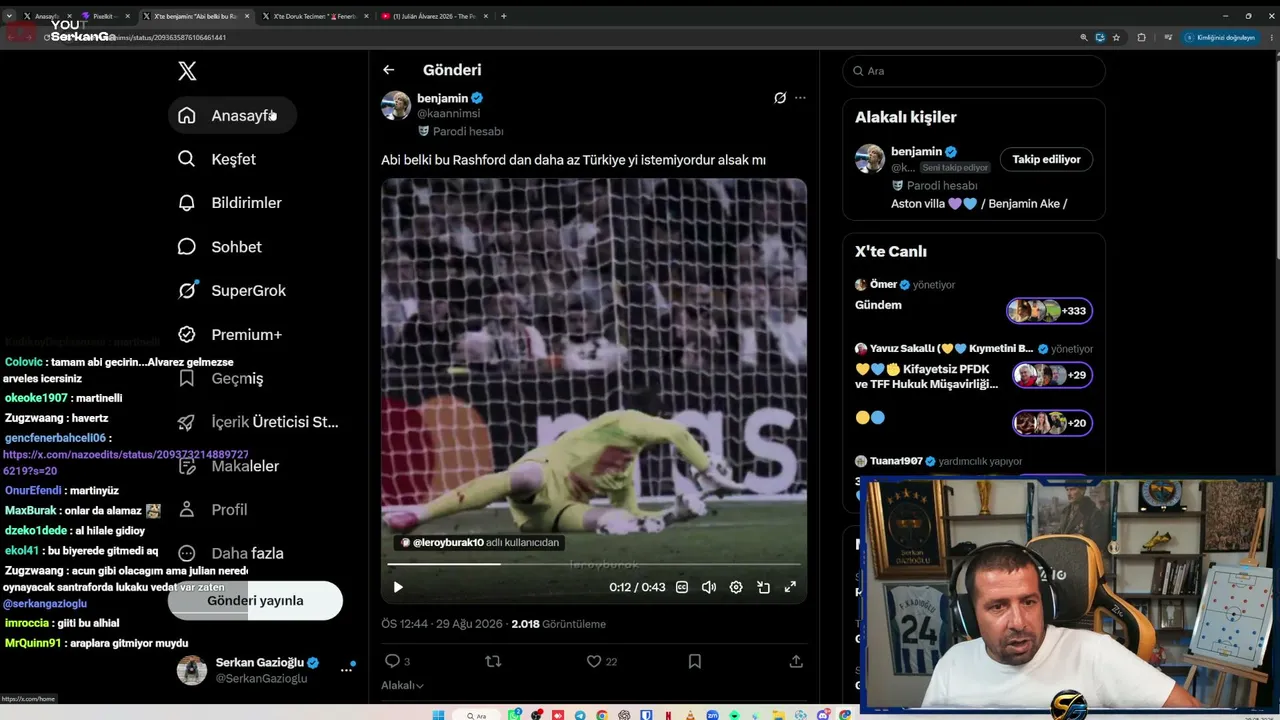Image resolution: width=1280 pixels, height=720 pixels.
Task: Open Windows Start menu
Action: point(438,715)
